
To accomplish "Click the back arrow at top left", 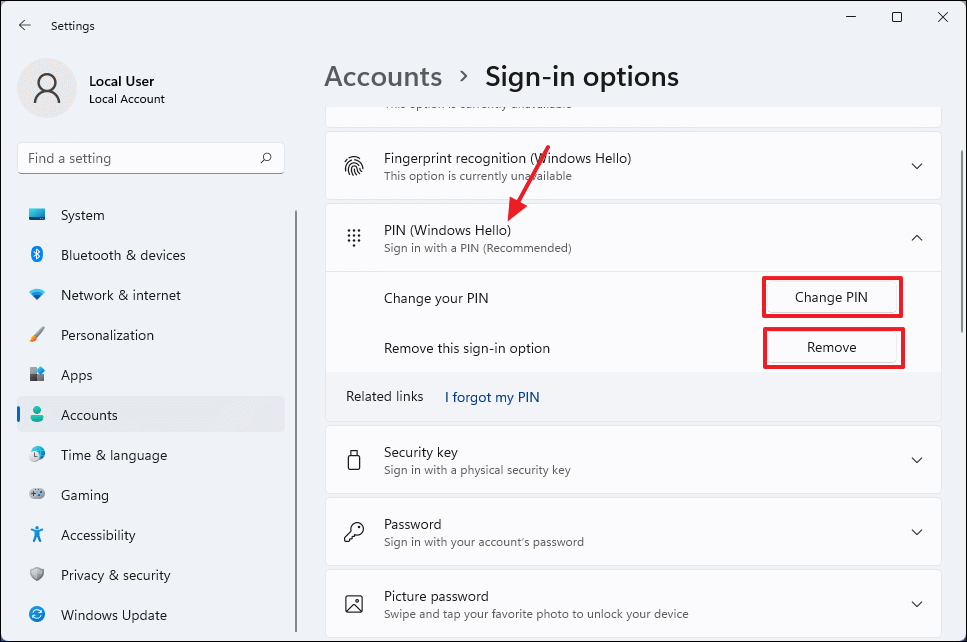I will 24,25.
